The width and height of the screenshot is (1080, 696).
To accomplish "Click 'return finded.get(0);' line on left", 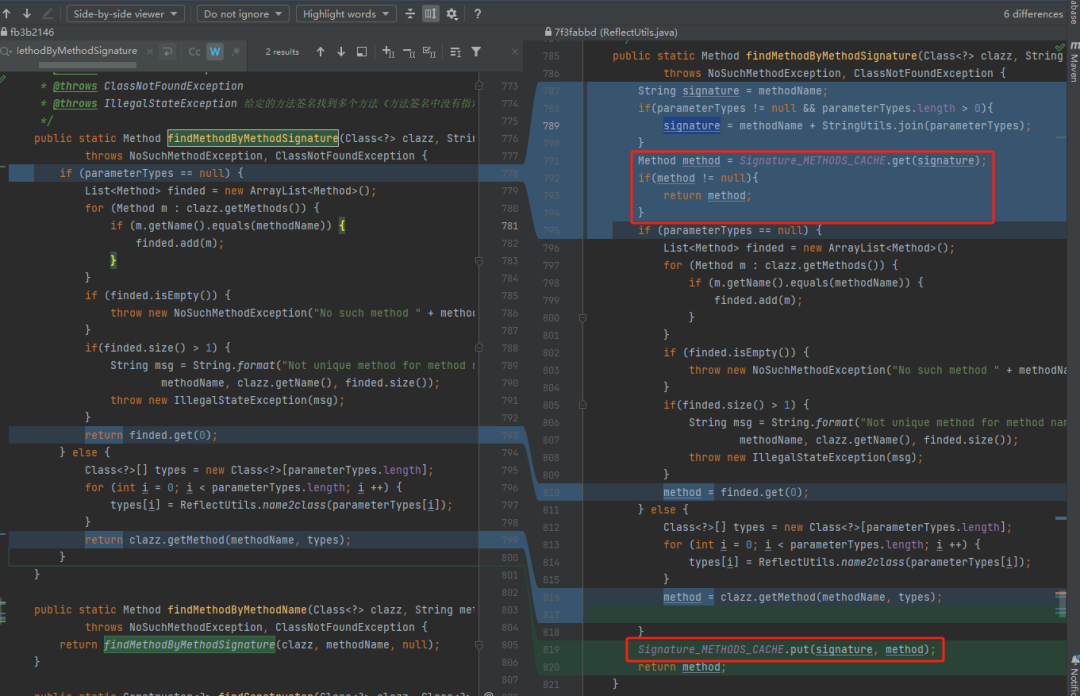I will 151,435.
